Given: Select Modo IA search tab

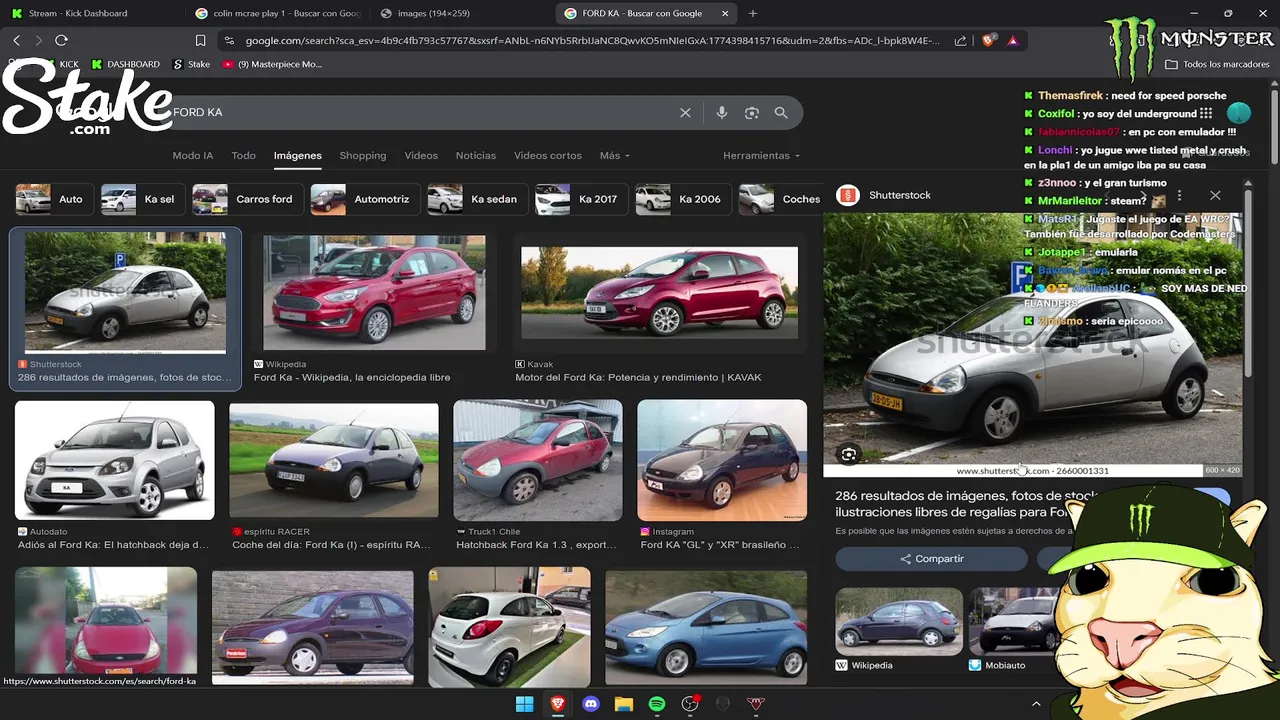Looking at the screenshot, I should click(193, 155).
